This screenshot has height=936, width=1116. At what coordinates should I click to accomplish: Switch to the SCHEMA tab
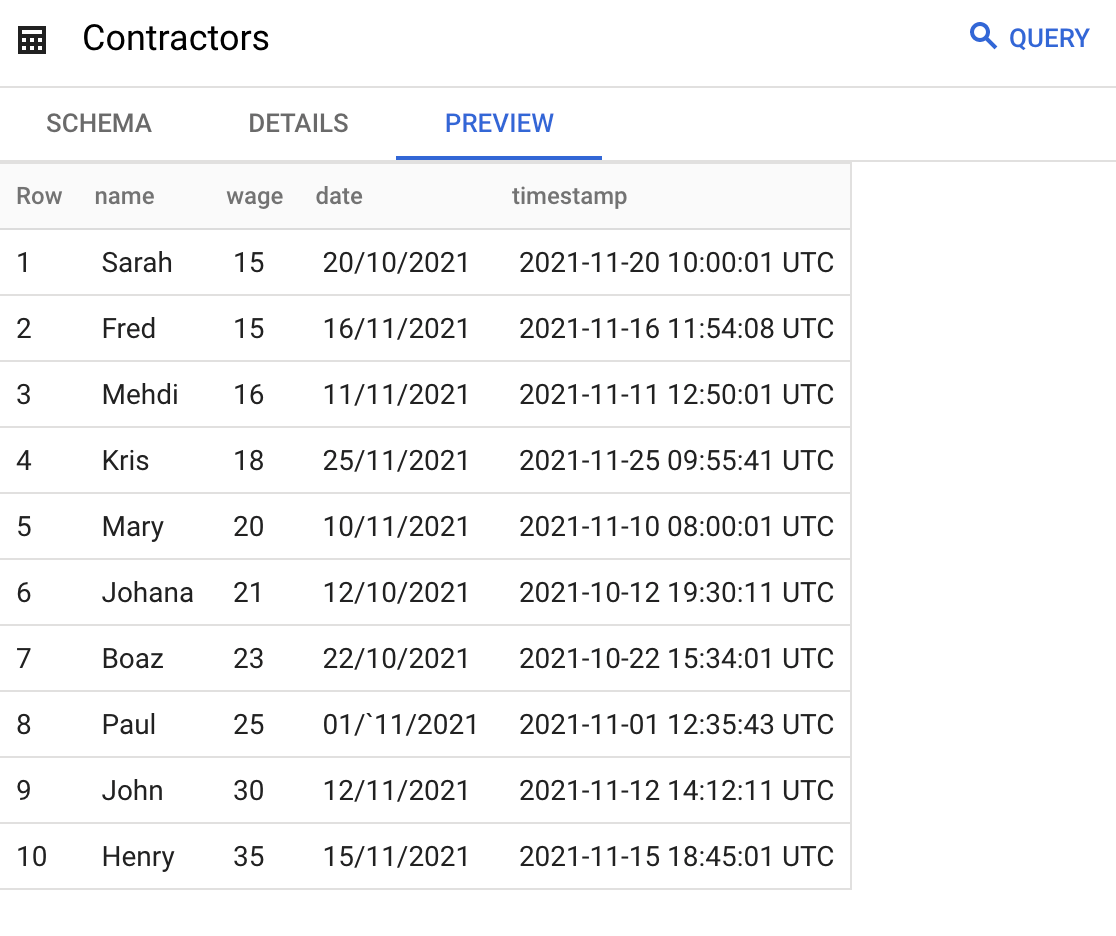click(98, 123)
